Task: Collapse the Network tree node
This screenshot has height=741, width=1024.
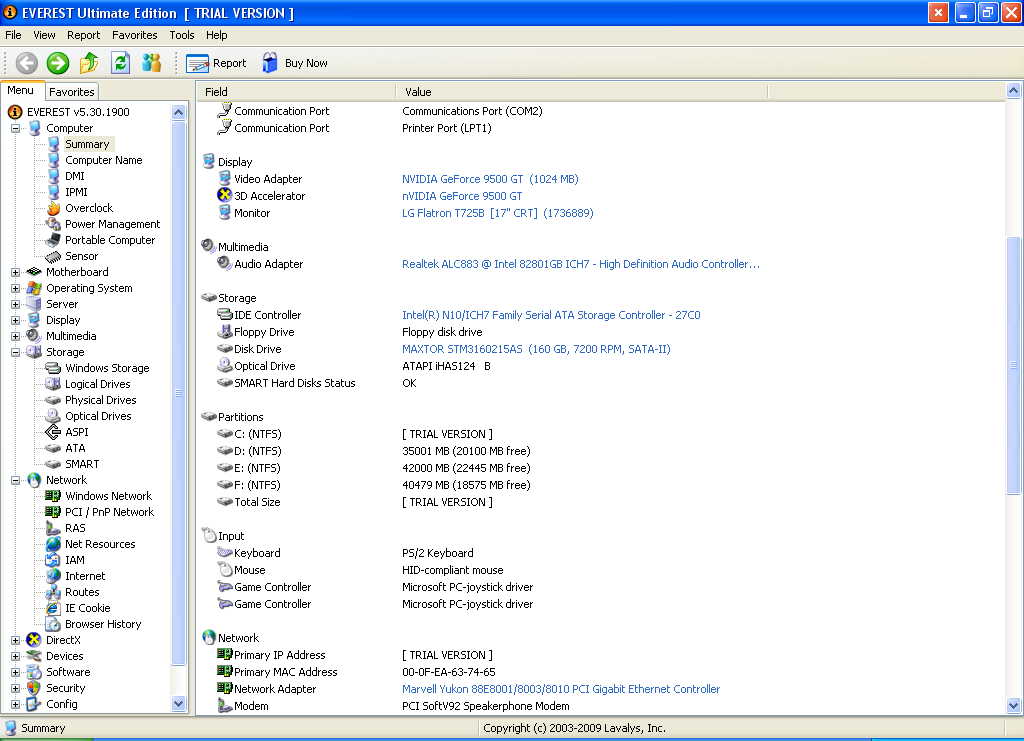Action: coord(16,480)
